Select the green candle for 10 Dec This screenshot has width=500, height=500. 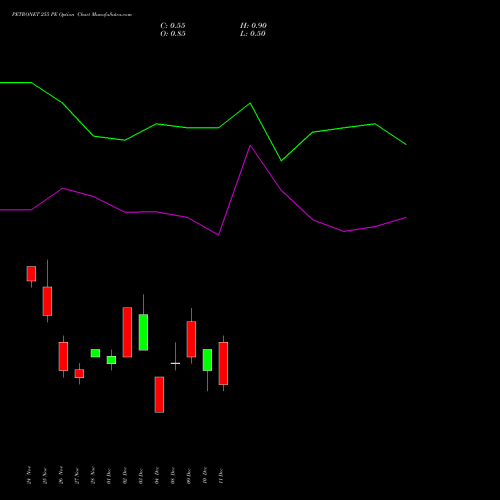coord(207,360)
